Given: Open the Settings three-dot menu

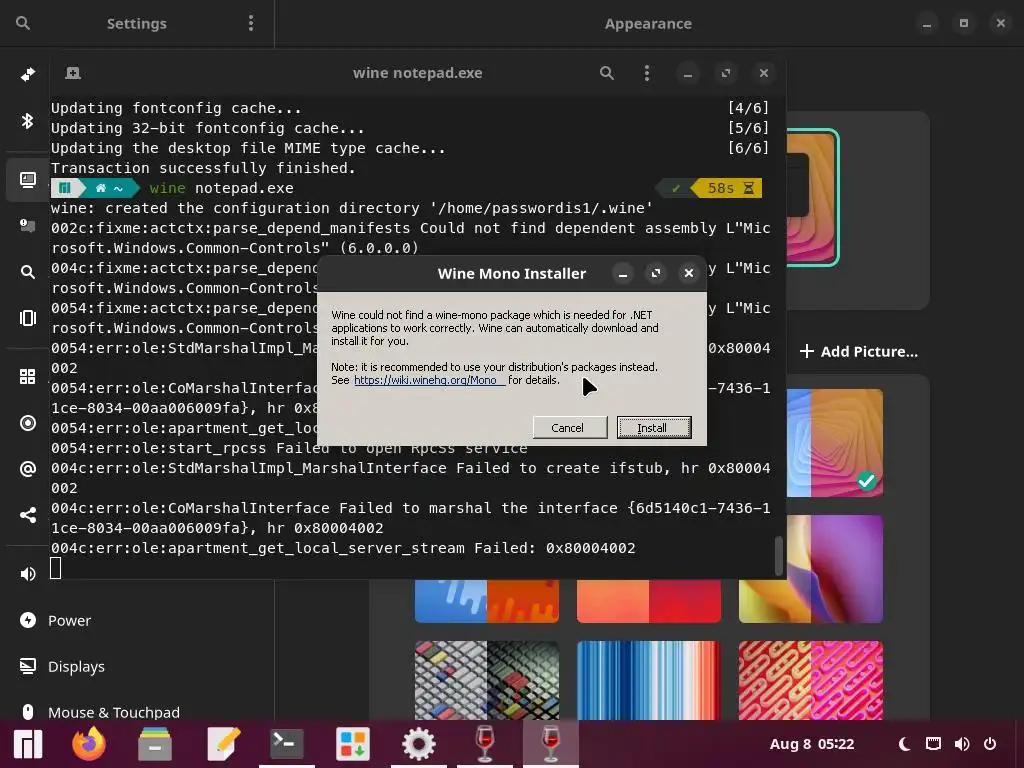Looking at the screenshot, I should tap(251, 24).
